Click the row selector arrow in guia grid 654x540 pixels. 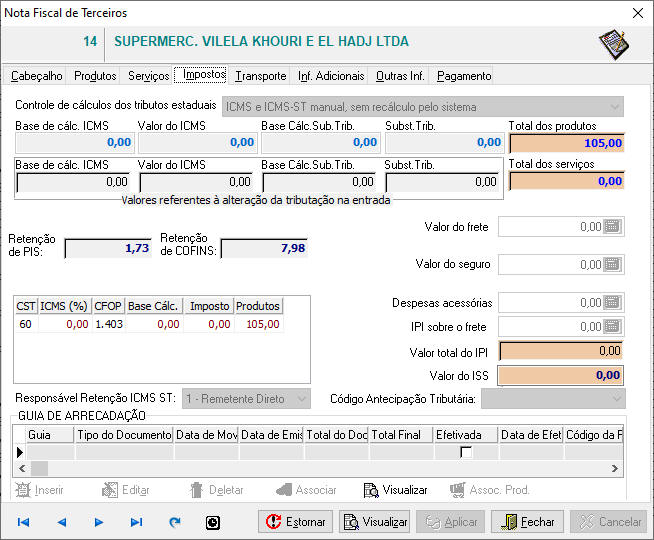(x=20, y=452)
